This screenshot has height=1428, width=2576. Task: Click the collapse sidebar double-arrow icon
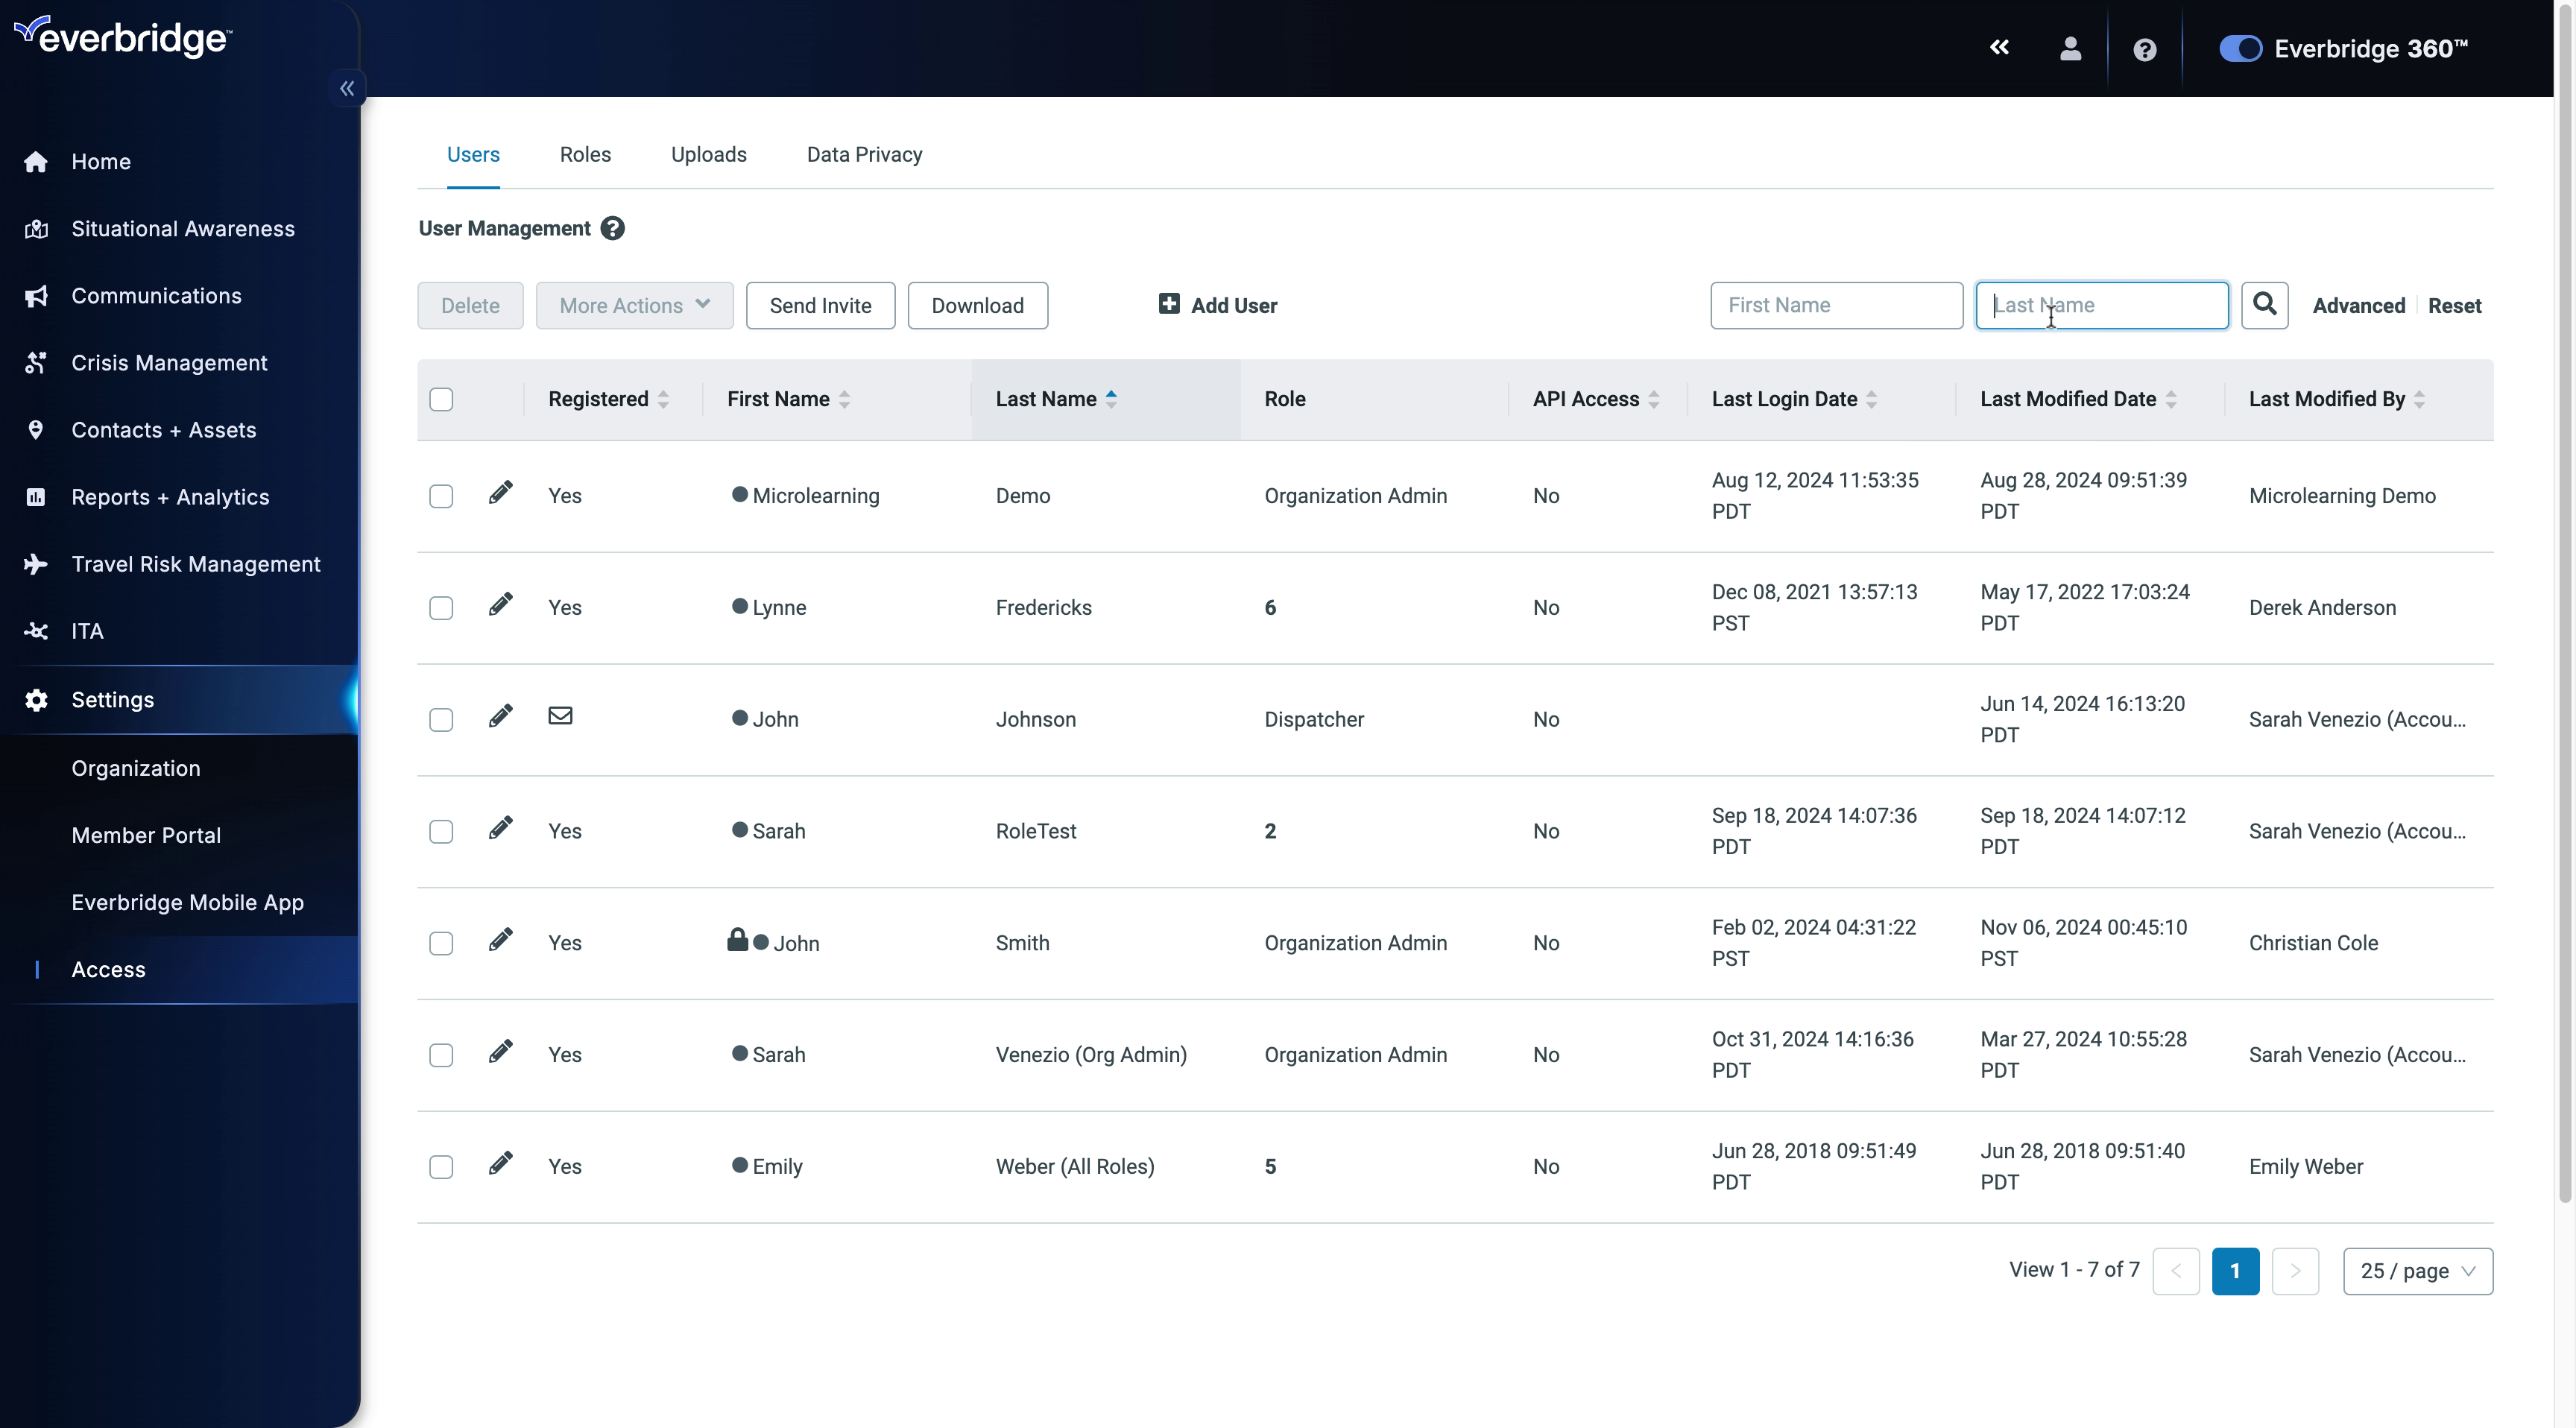[347, 88]
